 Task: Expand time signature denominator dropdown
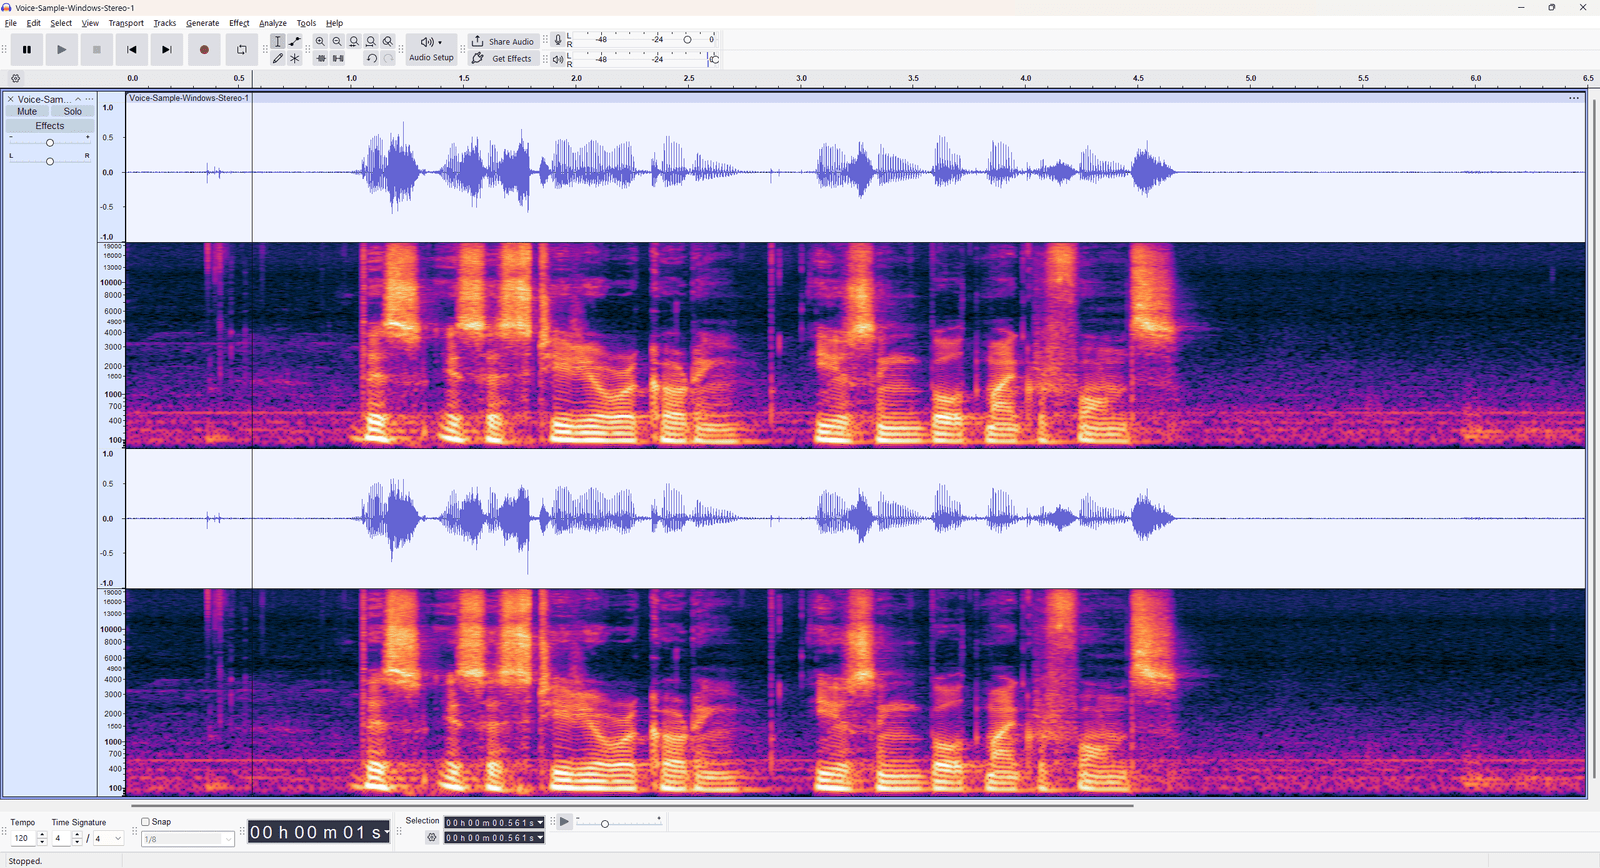tap(118, 839)
